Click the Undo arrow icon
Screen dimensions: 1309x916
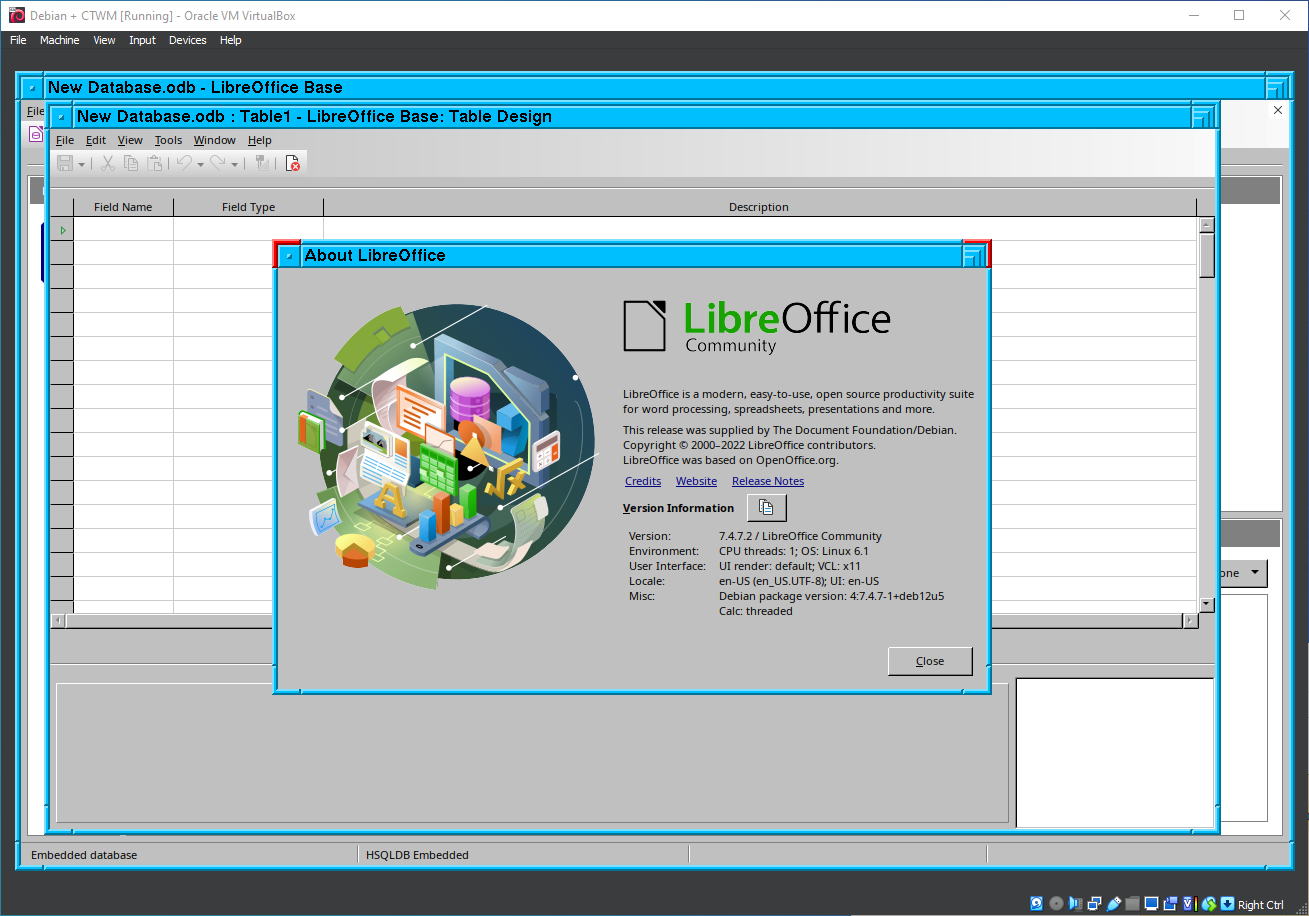point(185,163)
